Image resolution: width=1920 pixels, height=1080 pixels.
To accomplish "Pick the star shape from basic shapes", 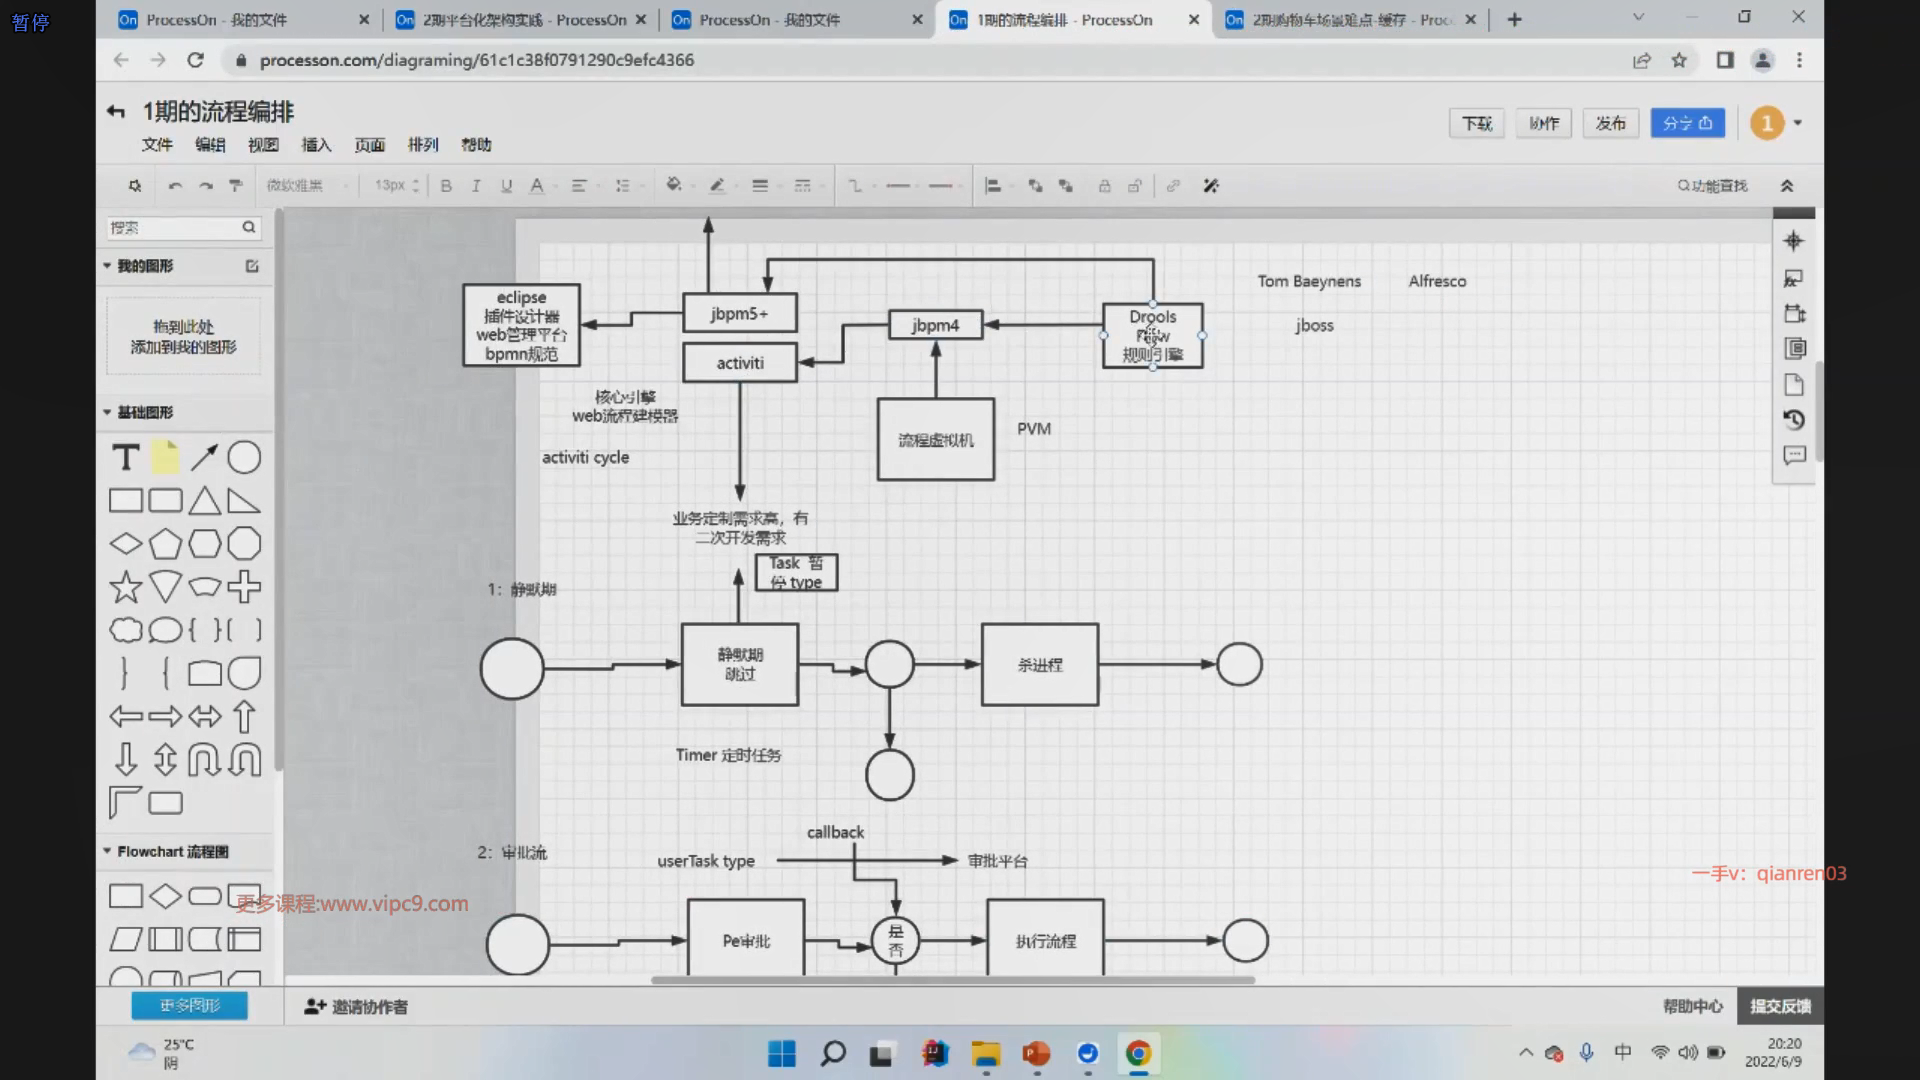I will click(125, 587).
